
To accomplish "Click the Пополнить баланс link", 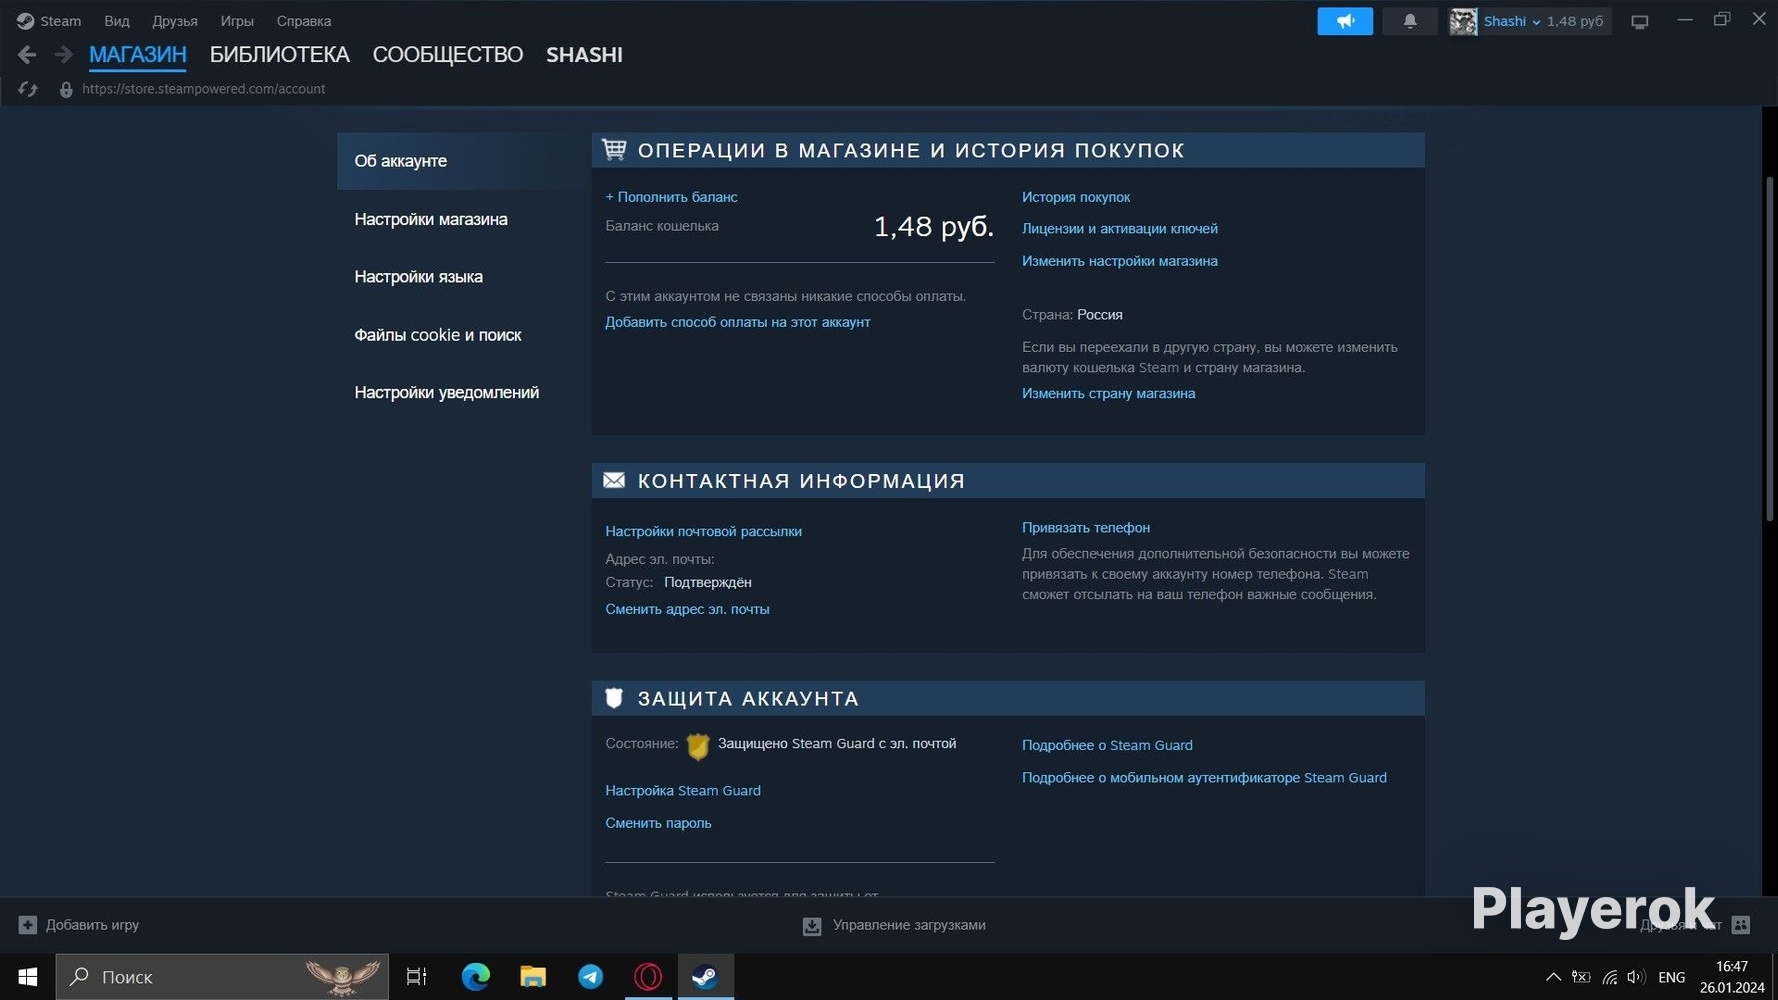I will [x=671, y=197].
